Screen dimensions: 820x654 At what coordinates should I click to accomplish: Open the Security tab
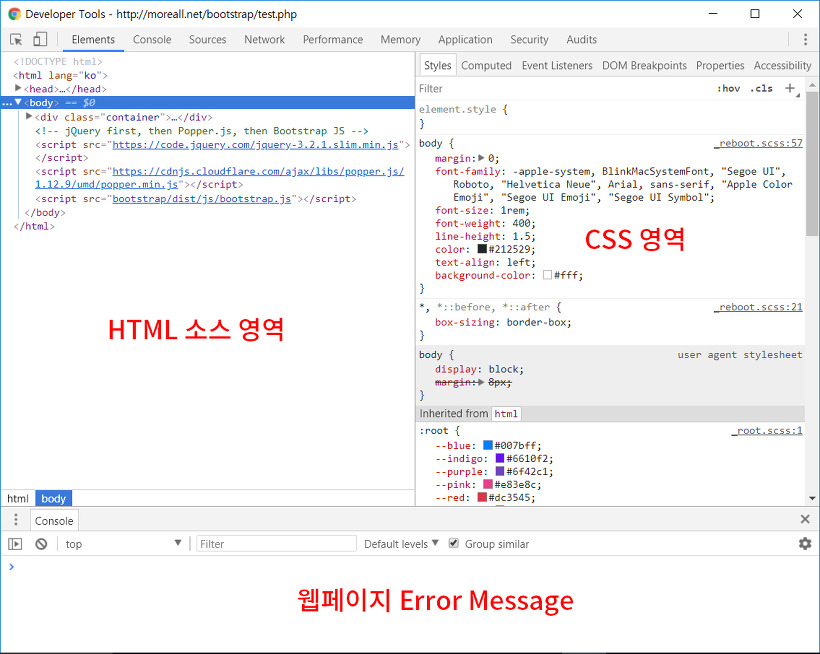pyautogui.click(x=529, y=40)
